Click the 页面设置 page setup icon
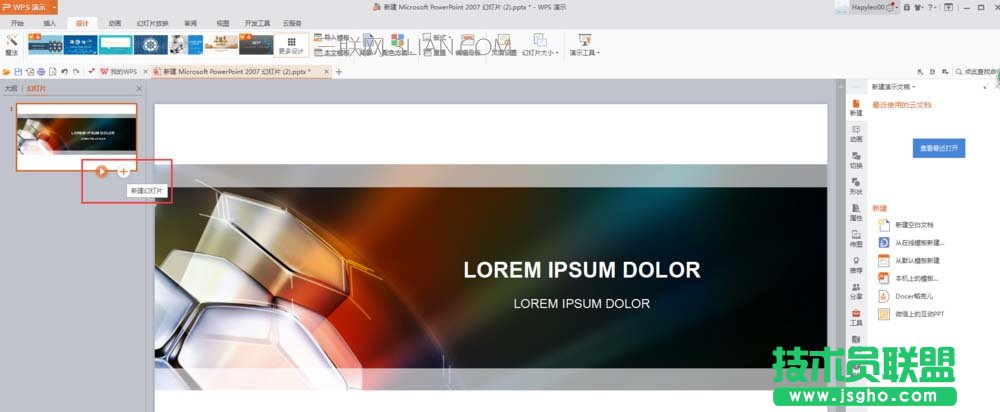The height and width of the screenshot is (412, 1000). pos(504,45)
